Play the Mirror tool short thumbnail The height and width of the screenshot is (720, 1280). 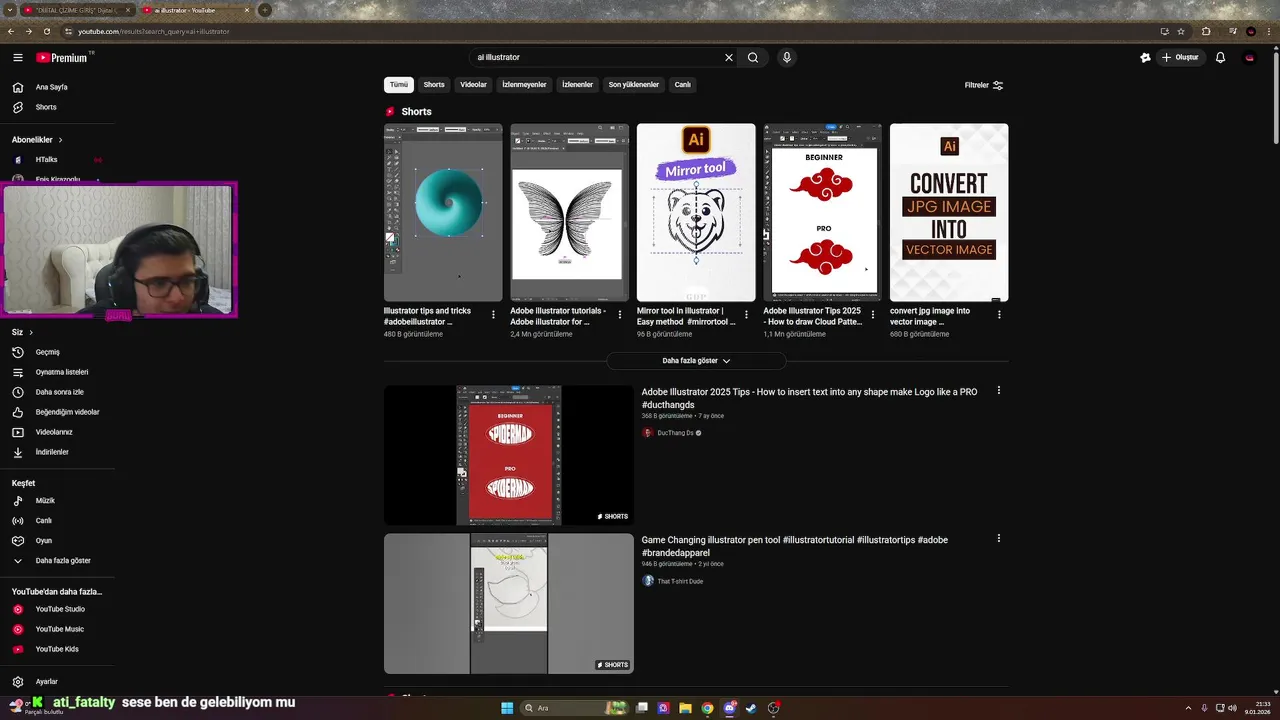click(696, 212)
